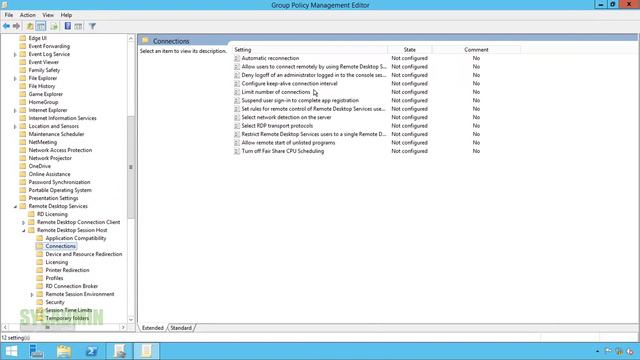
Task: Click the folder icon next to Profiles
Action: [x=40, y=278]
